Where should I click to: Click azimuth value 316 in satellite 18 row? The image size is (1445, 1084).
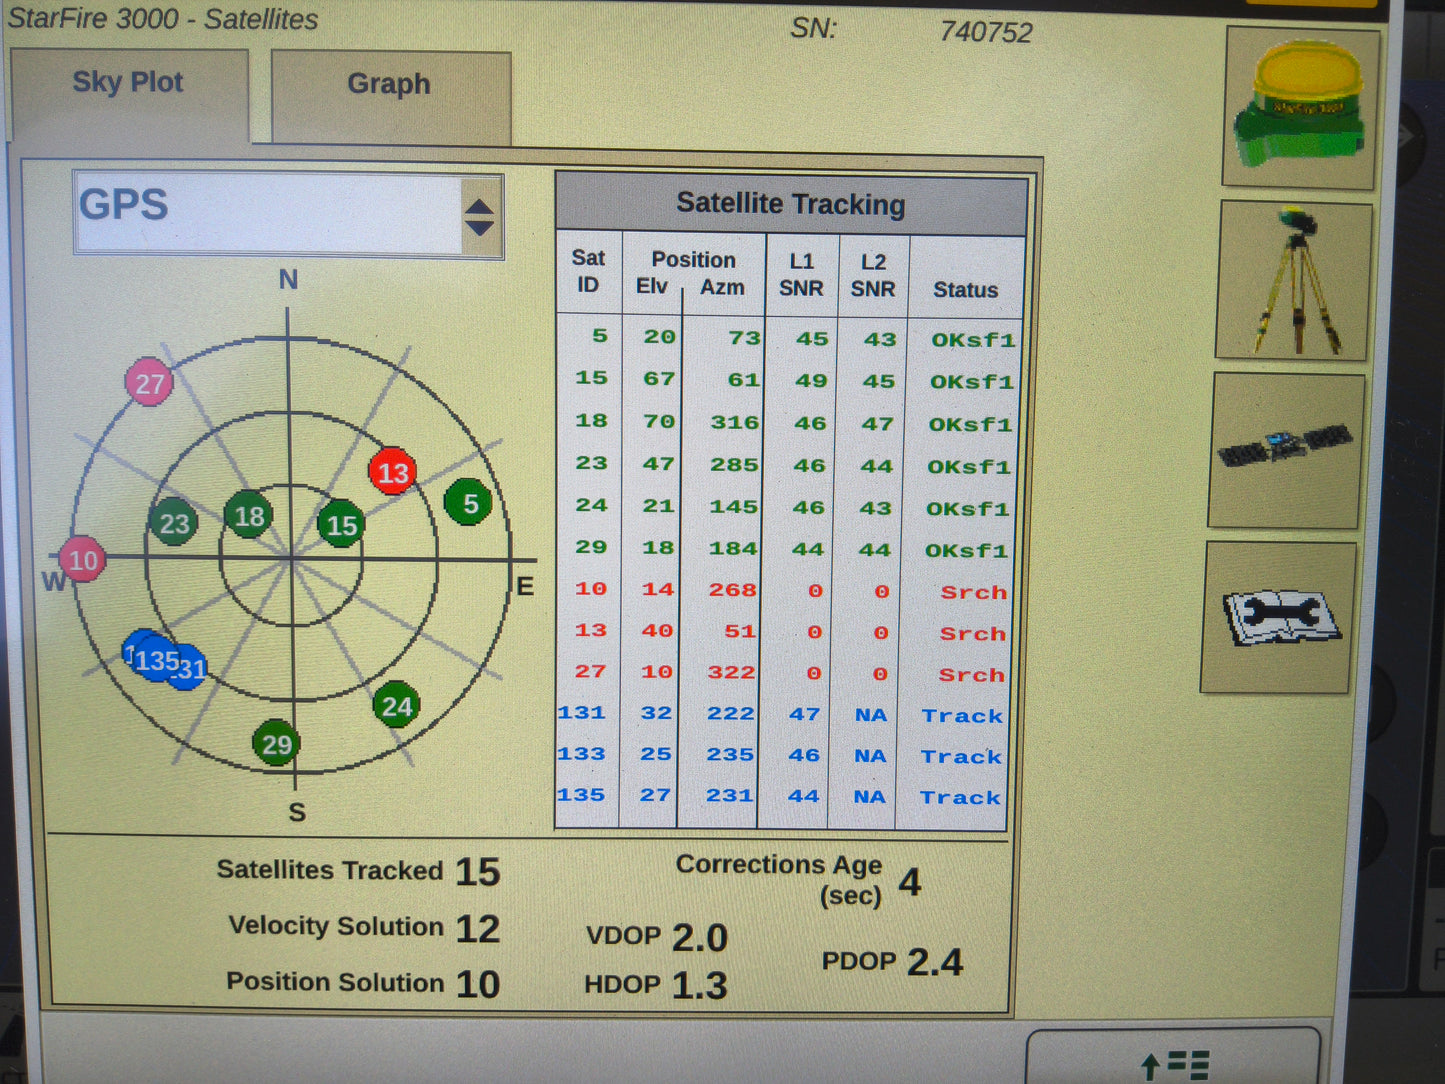tap(735, 422)
